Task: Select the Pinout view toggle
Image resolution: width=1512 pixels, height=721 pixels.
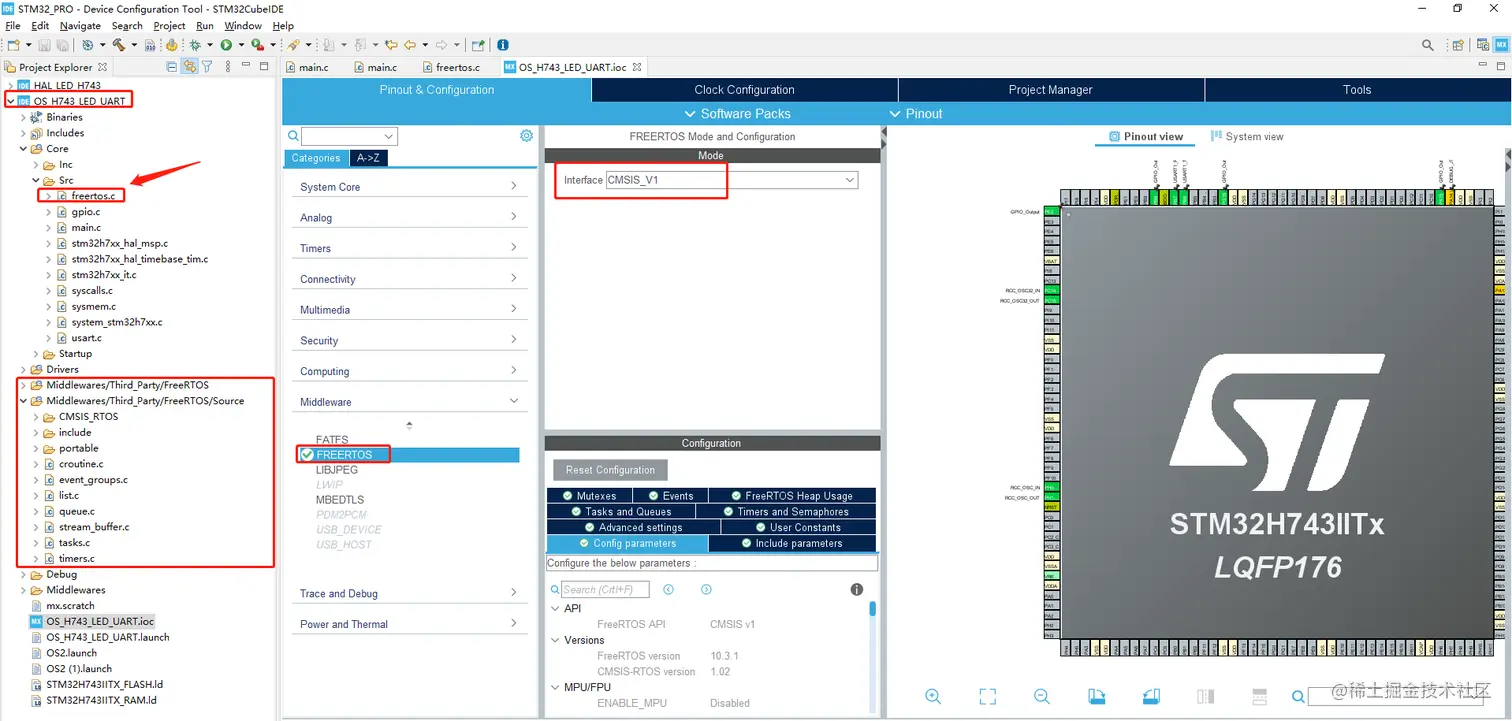Action: pyautogui.click(x=1146, y=137)
